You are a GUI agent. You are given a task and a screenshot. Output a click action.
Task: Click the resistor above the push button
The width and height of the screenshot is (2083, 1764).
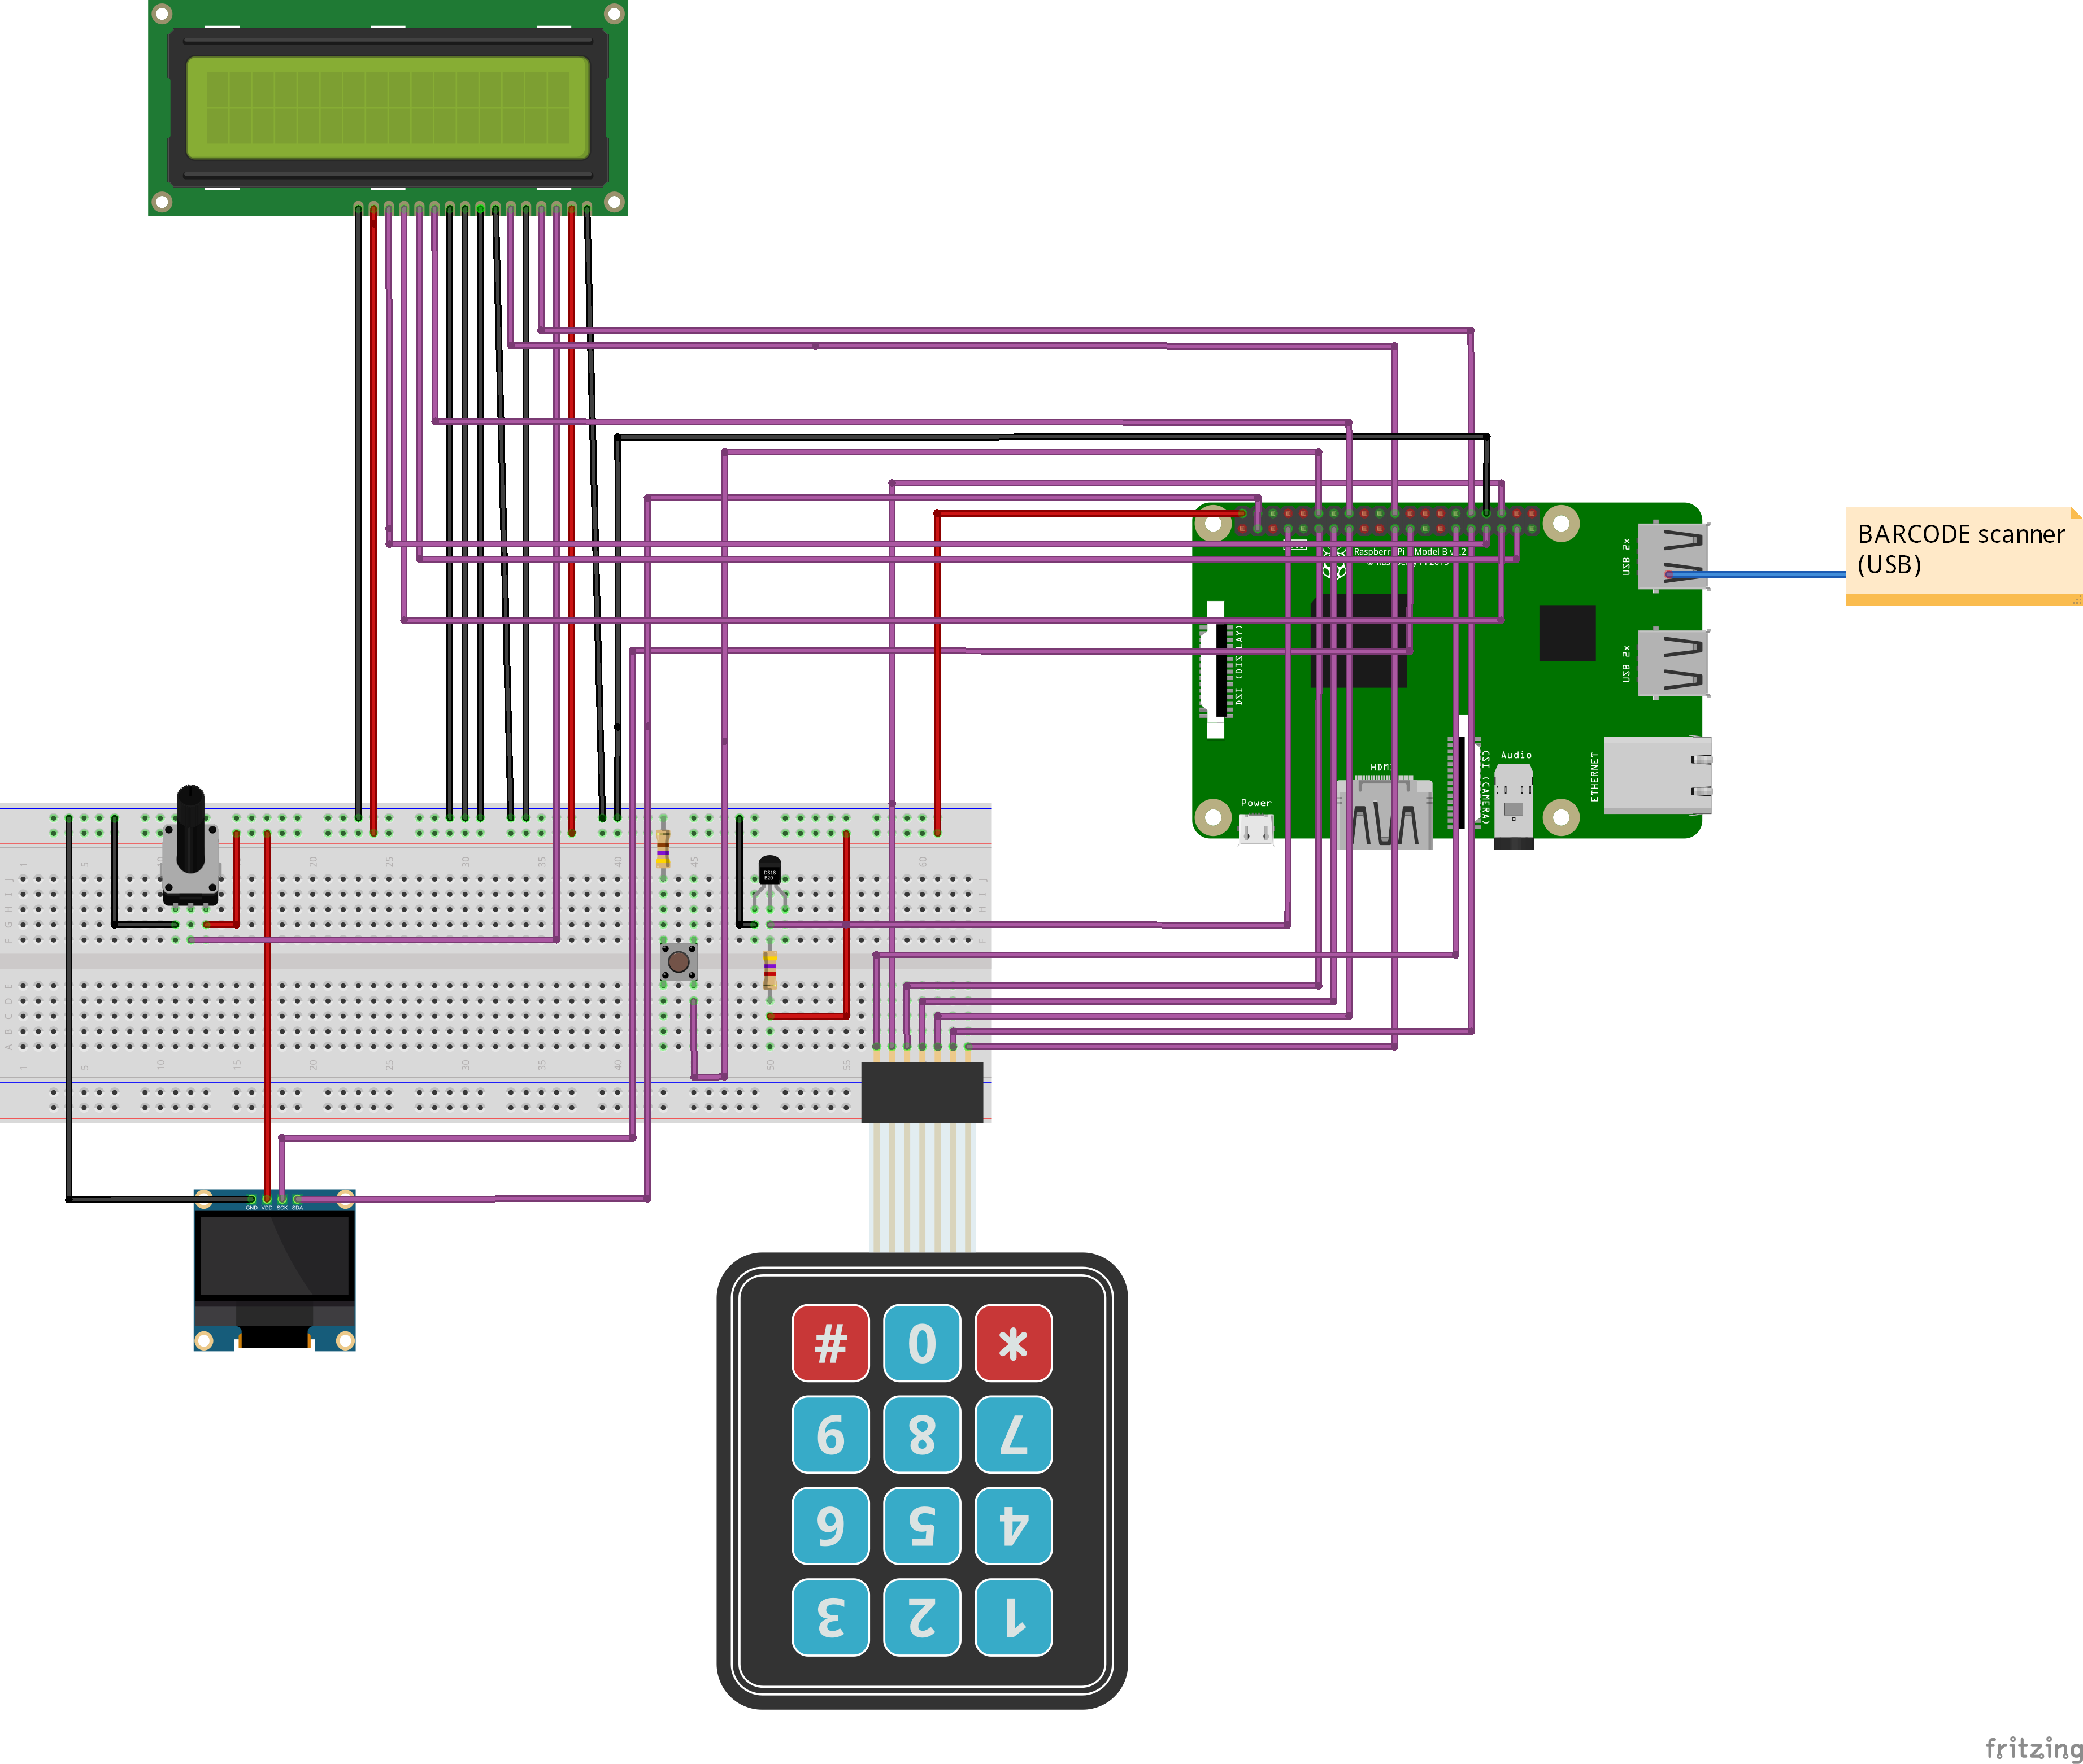click(x=663, y=848)
